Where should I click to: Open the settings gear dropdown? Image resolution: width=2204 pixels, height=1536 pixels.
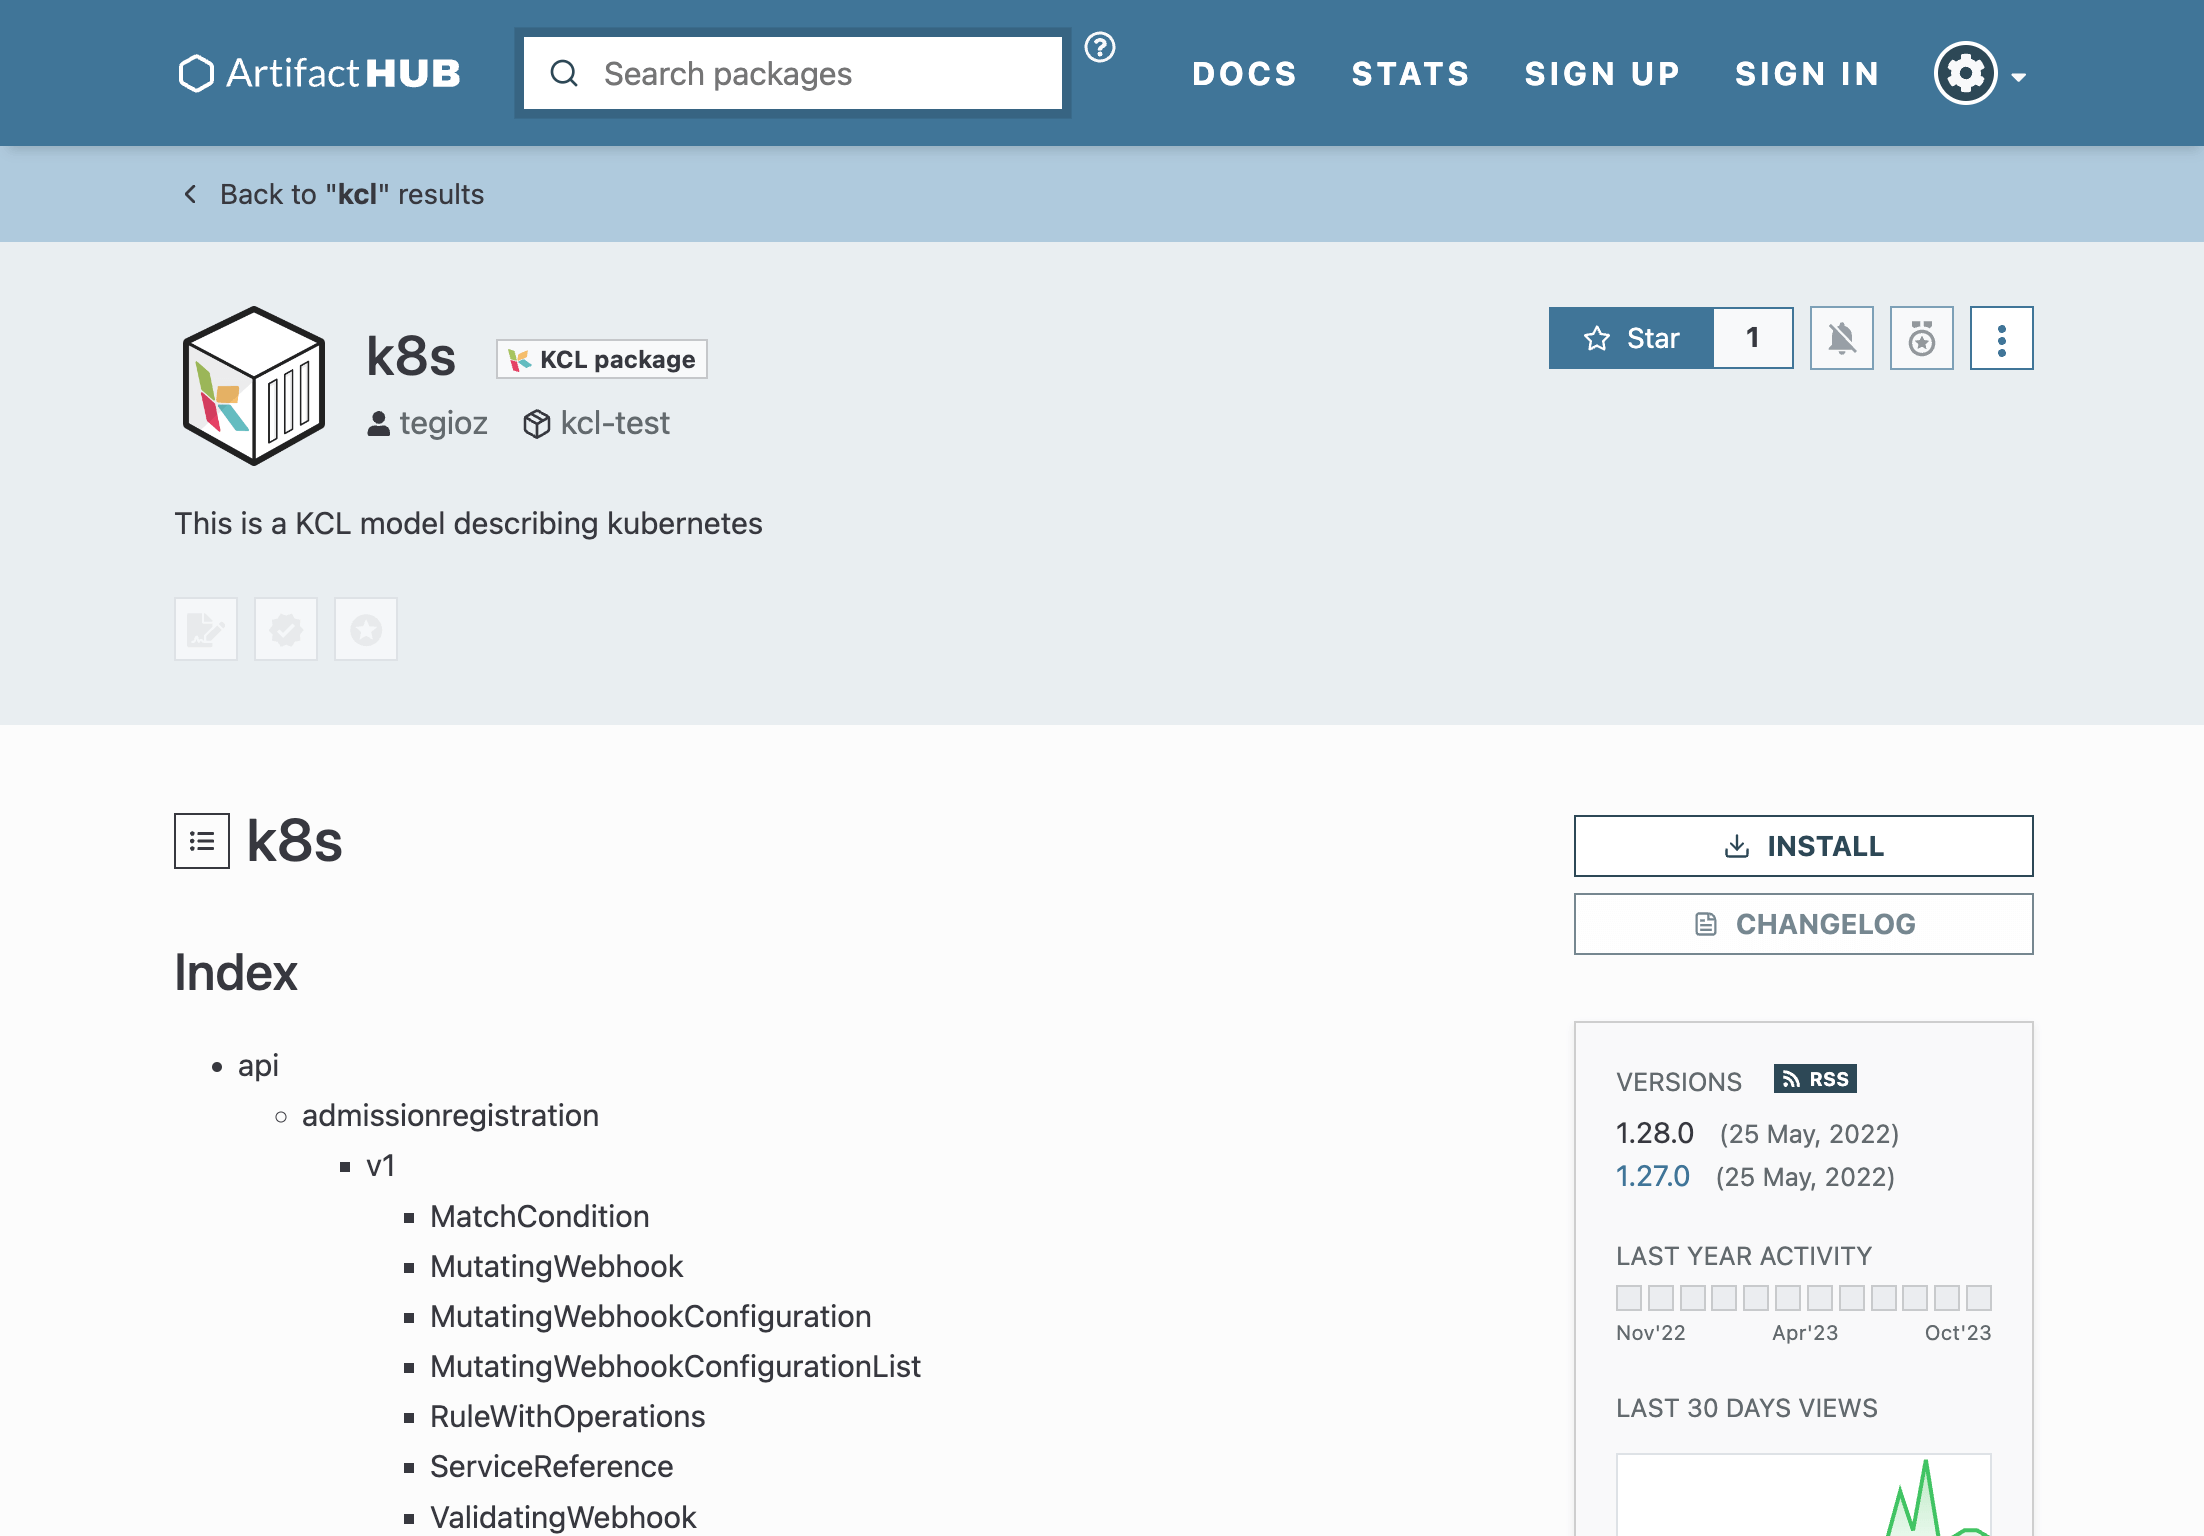click(x=1980, y=73)
